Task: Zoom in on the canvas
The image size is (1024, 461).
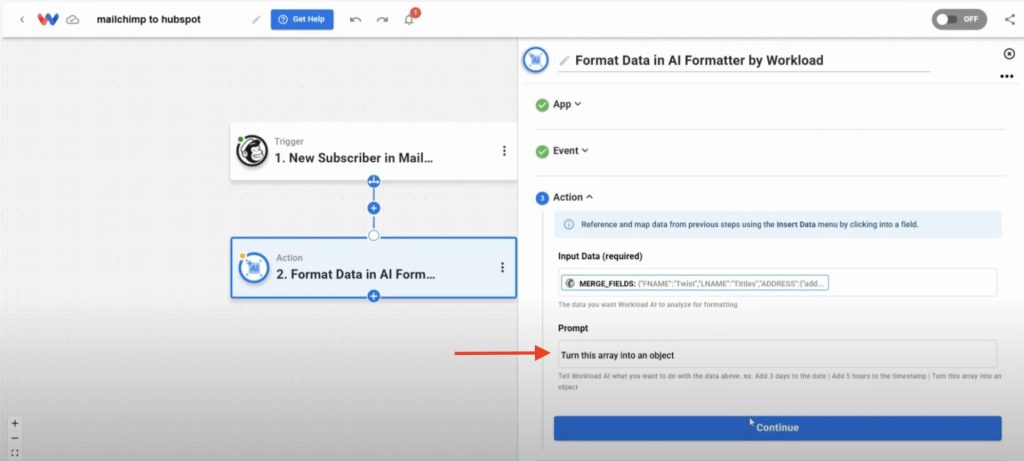Action: coord(15,423)
